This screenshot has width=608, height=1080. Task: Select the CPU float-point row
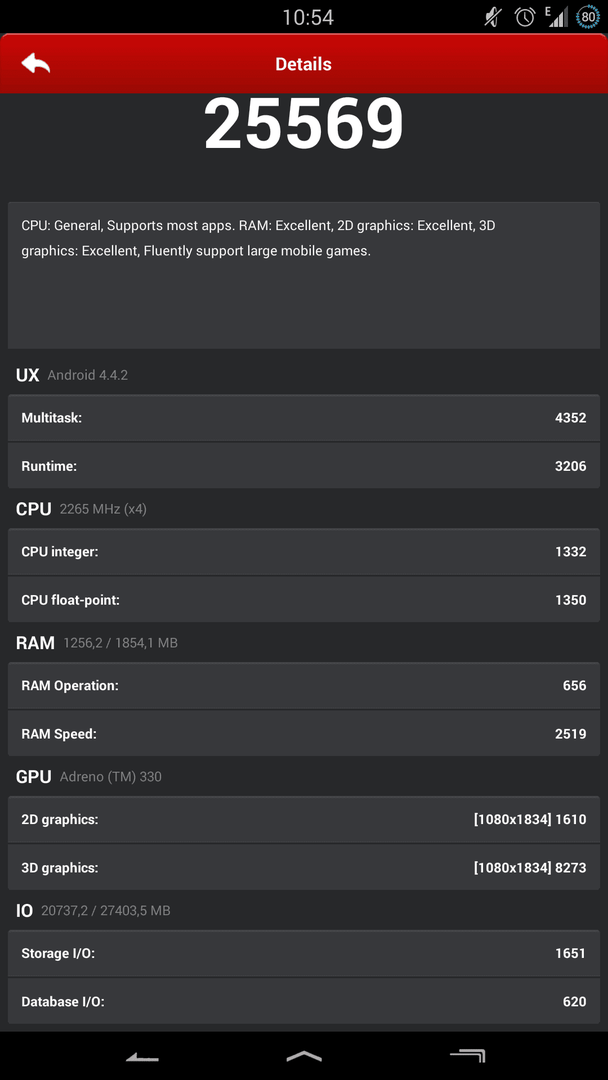304,600
